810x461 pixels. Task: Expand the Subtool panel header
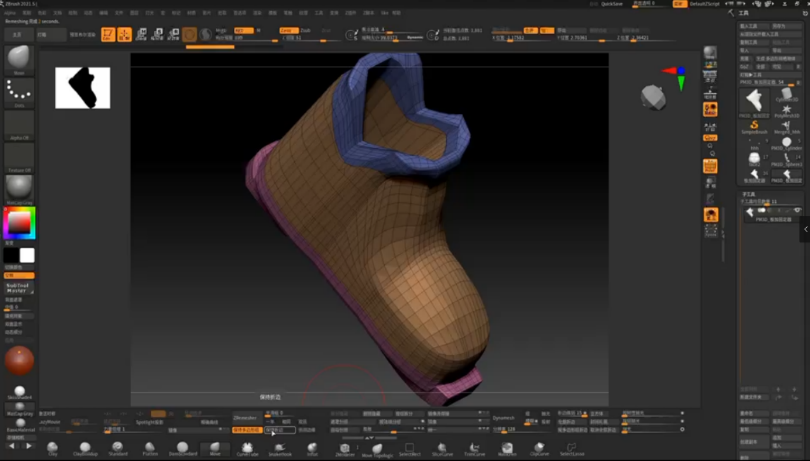pos(750,194)
